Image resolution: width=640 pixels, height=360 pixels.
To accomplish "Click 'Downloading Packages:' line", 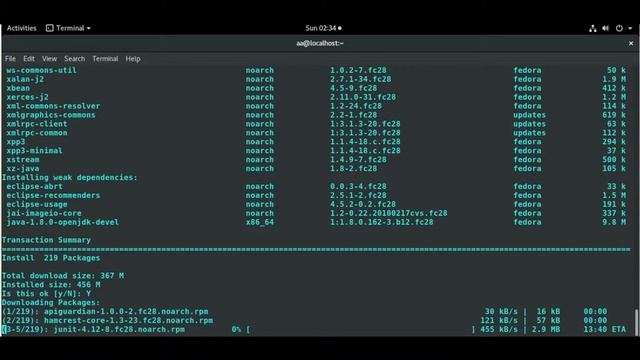I will tap(51, 303).
